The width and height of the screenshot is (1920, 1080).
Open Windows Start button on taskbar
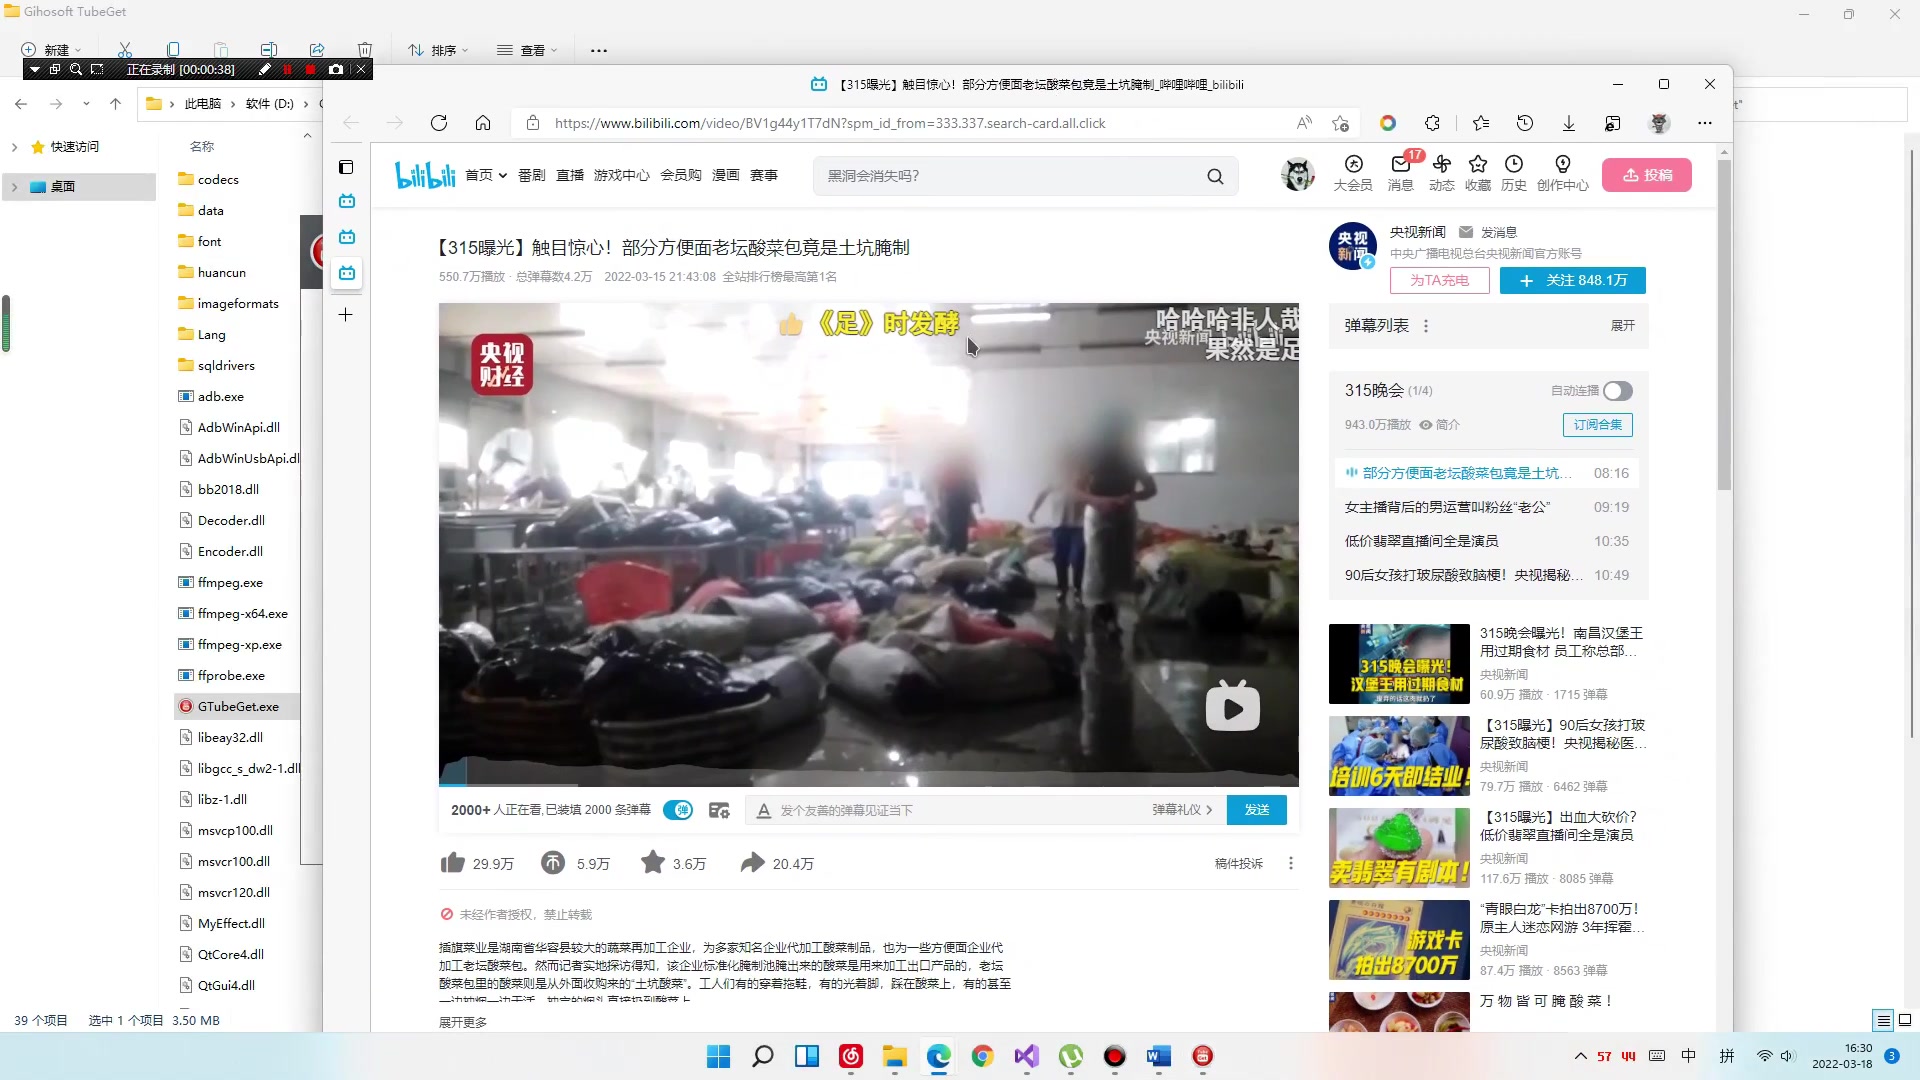(x=718, y=1056)
